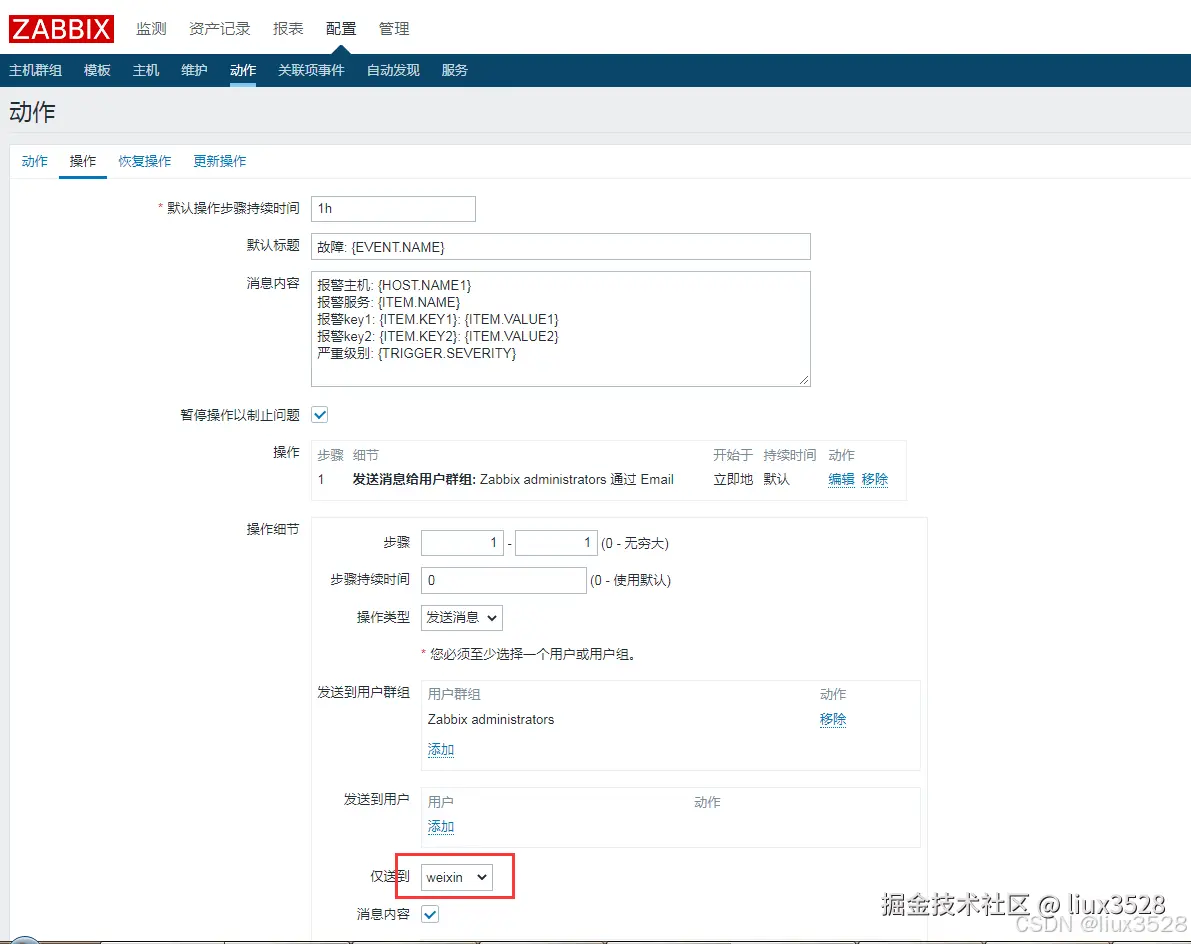Go to 主机 submenu
The image size is (1191, 944).
pos(146,70)
